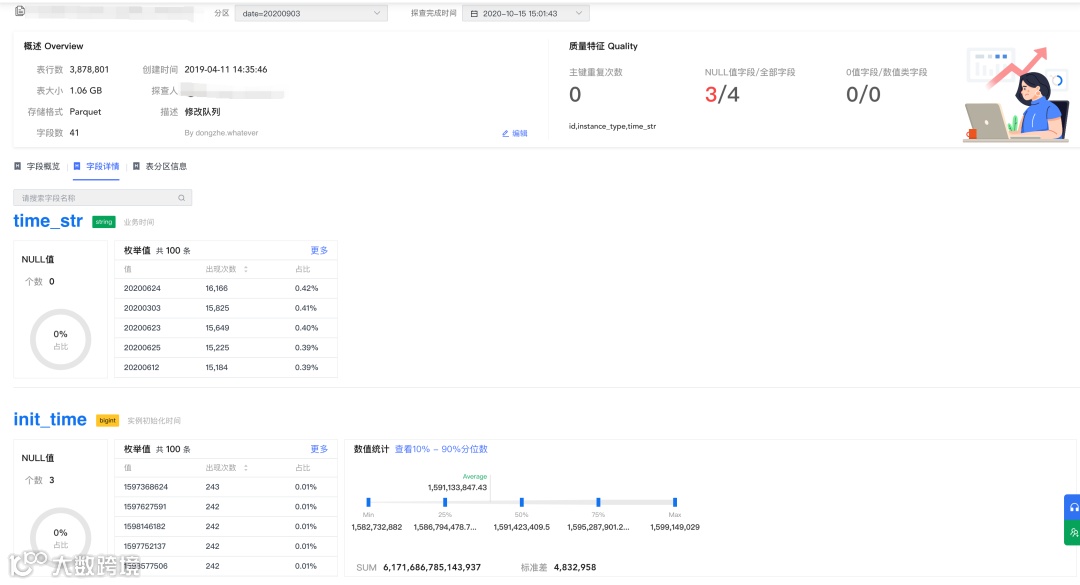Viewport: 1080px width, 585px height.
Task: Open the probe completion time dropdown
Action: (526, 13)
